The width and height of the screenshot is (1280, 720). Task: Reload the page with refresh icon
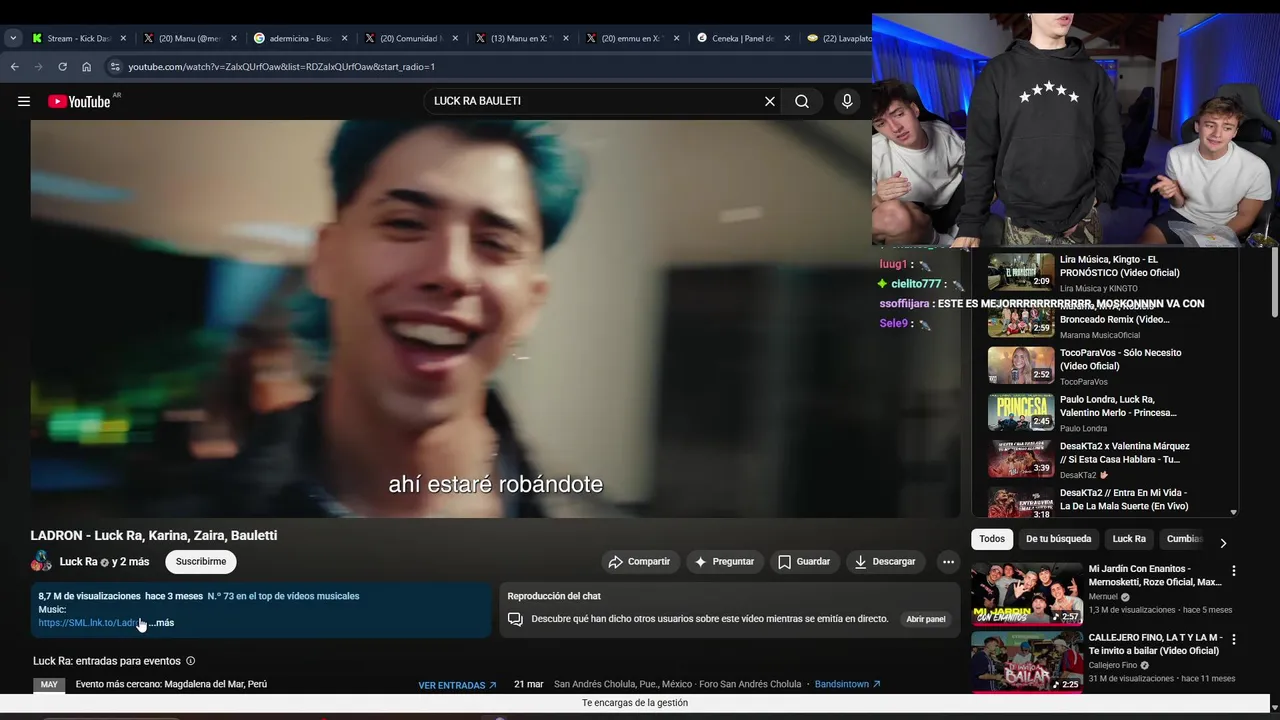pyautogui.click(x=63, y=67)
